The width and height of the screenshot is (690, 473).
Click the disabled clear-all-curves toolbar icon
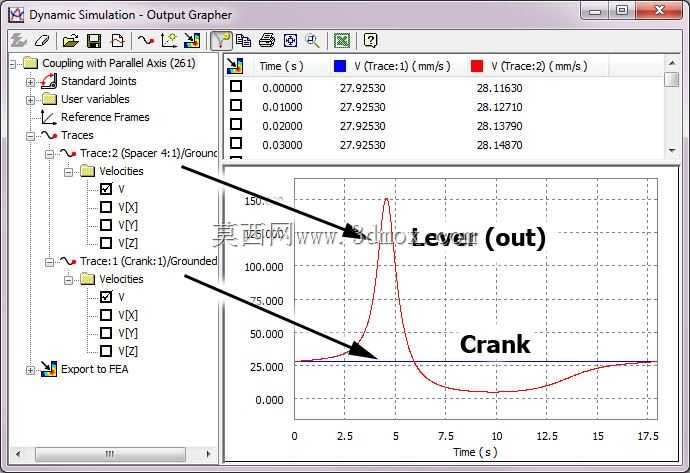pyautogui.click(x=18, y=41)
